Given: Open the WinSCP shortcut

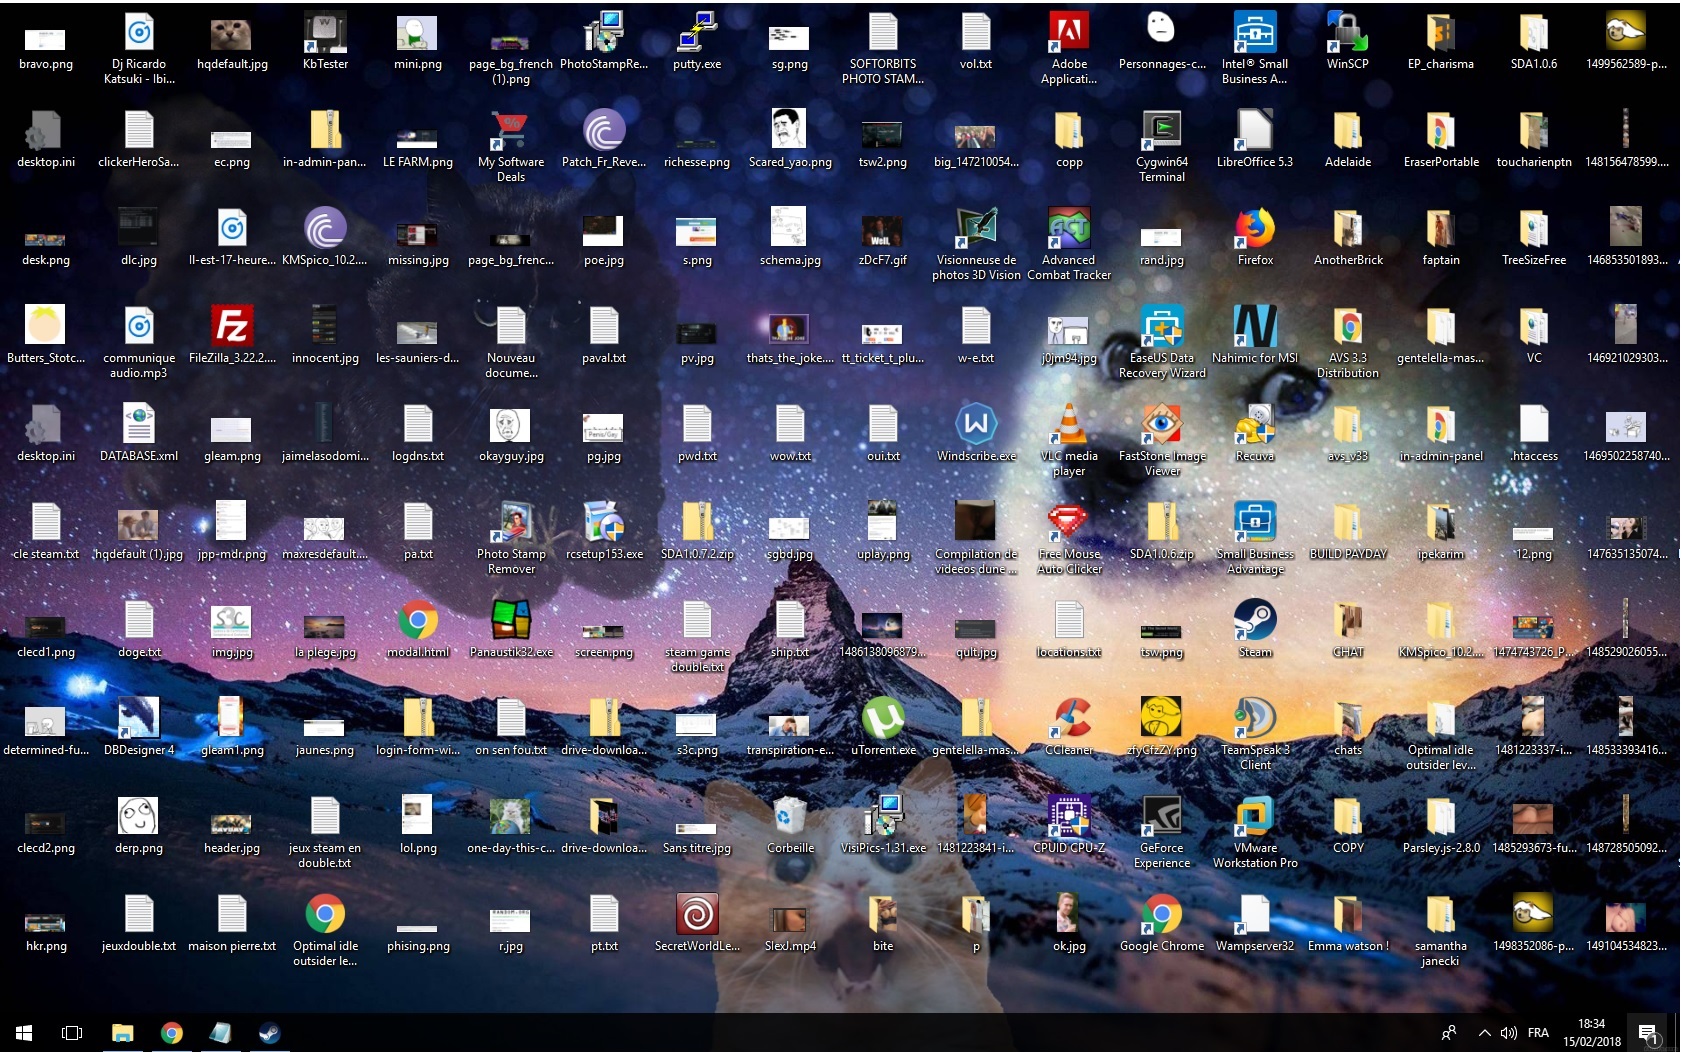Looking at the screenshot, I should click(1347, 34).
